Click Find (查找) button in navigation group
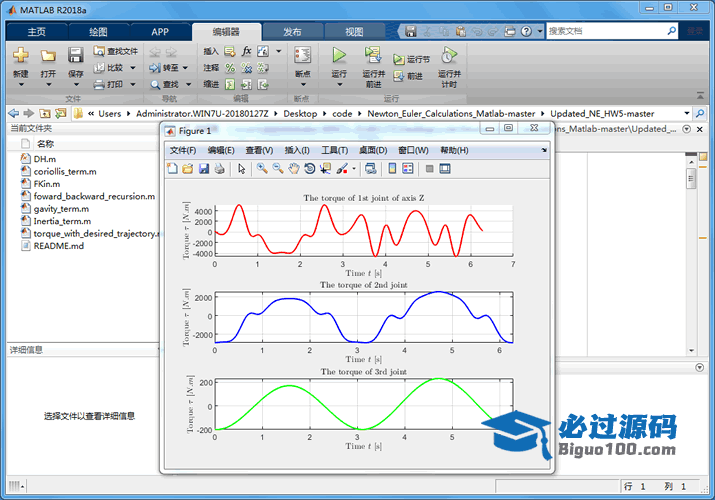 [165, 84]
